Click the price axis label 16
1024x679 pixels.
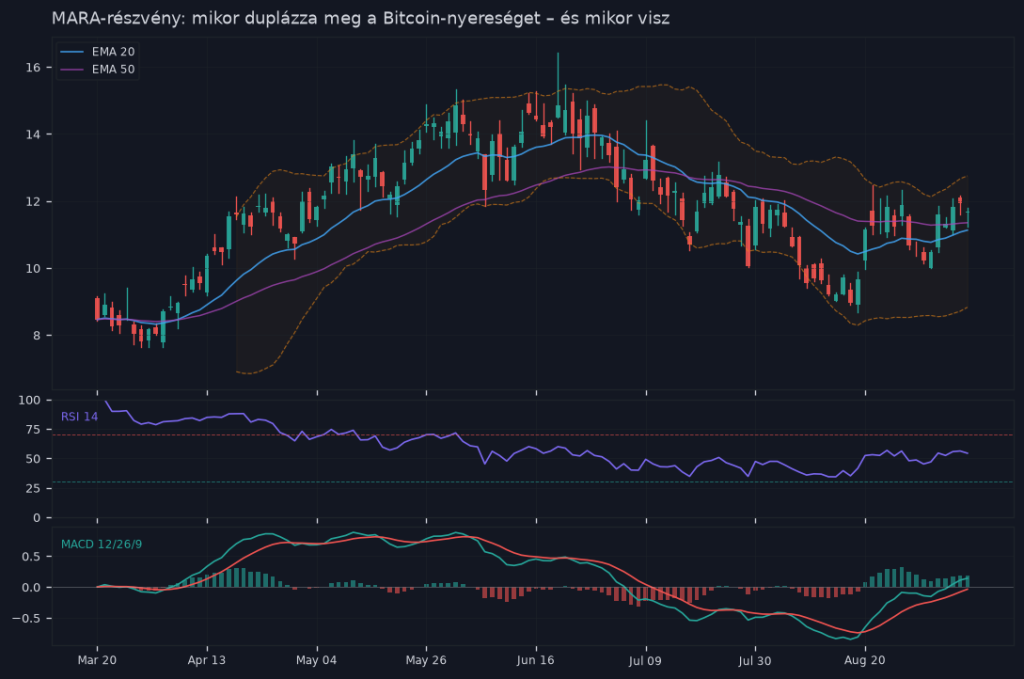point(33,67)
